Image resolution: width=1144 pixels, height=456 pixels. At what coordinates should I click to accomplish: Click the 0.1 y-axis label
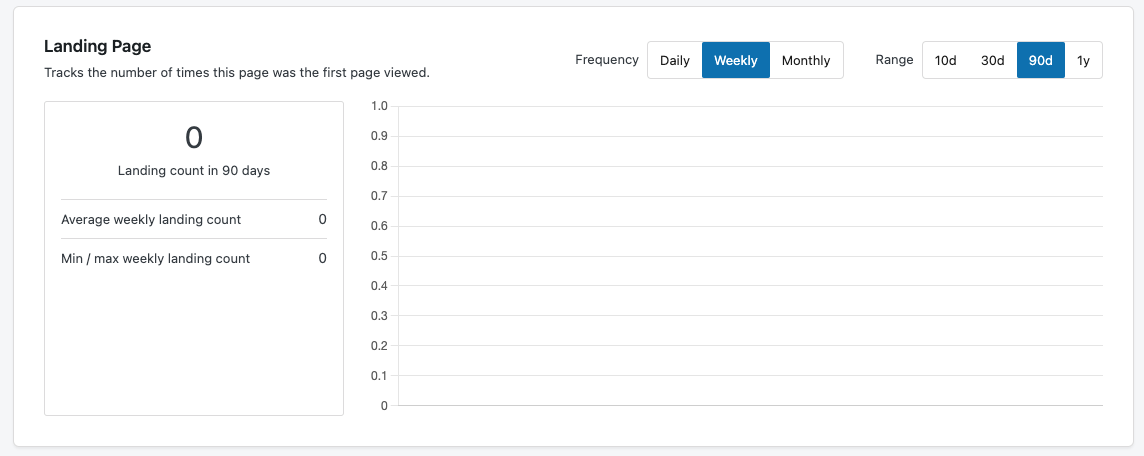tap(379, 376)
